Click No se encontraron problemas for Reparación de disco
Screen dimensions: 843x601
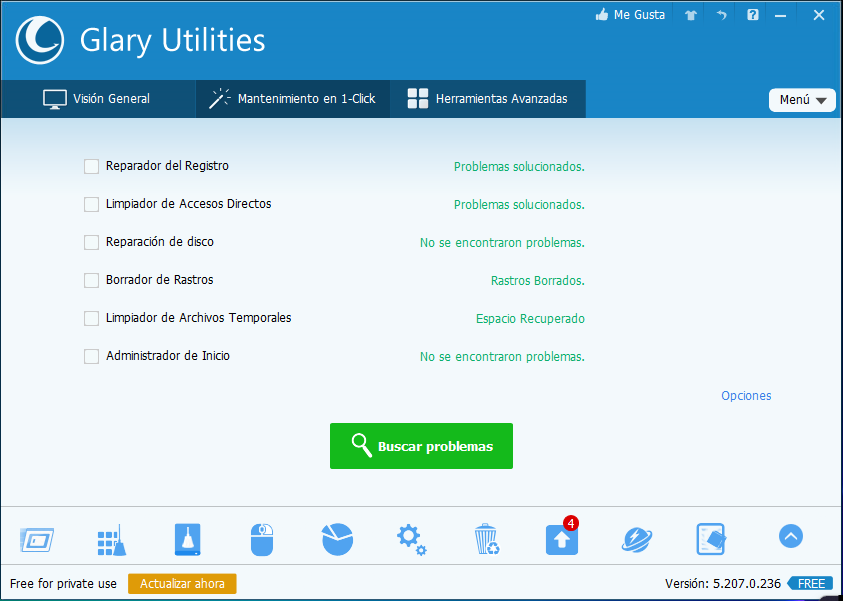[x=502, y=243]
